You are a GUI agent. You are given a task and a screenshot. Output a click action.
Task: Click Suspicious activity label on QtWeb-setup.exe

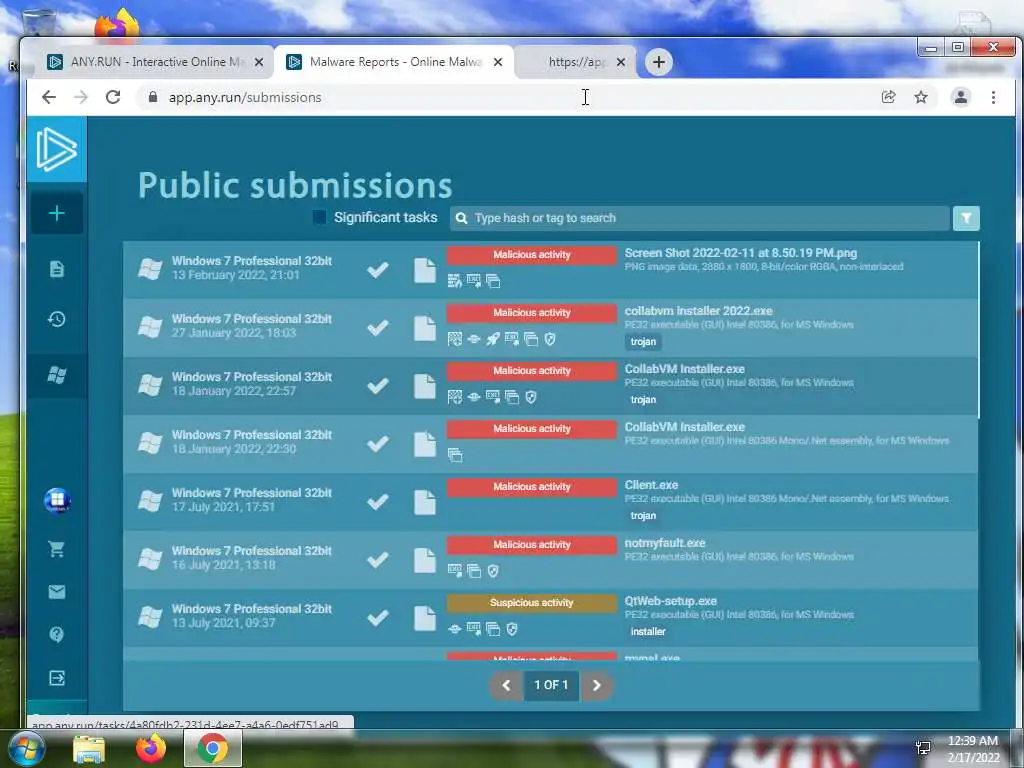tap(532, 603)
